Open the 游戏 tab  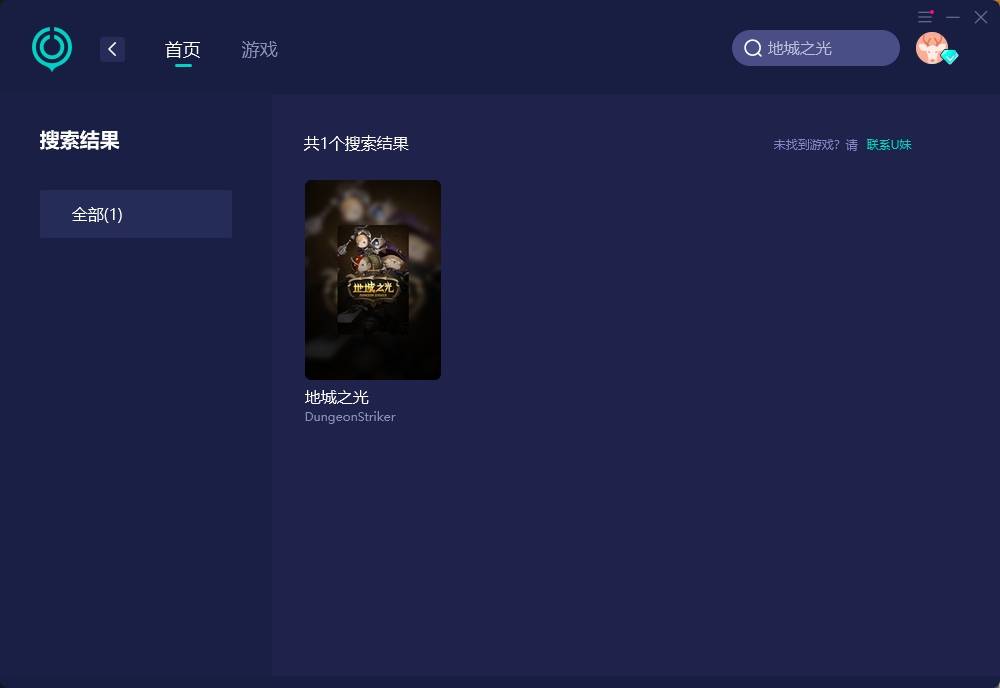pyautogui.click(x=259, y=50)
